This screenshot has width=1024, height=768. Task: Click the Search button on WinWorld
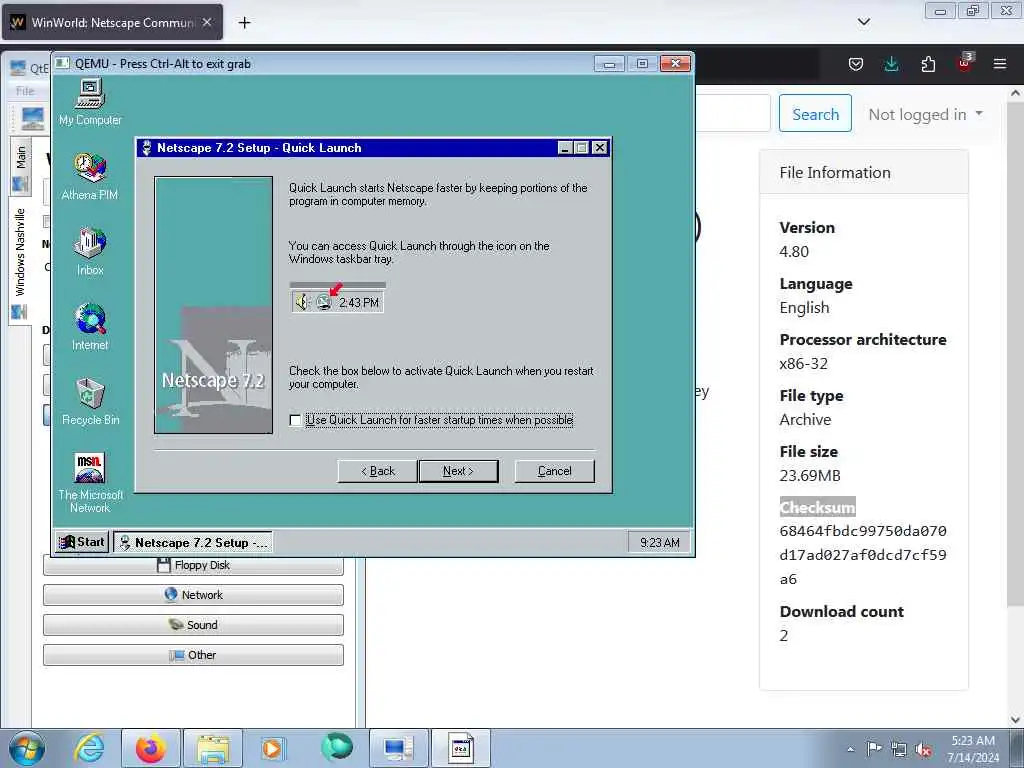tap(815, 114)
